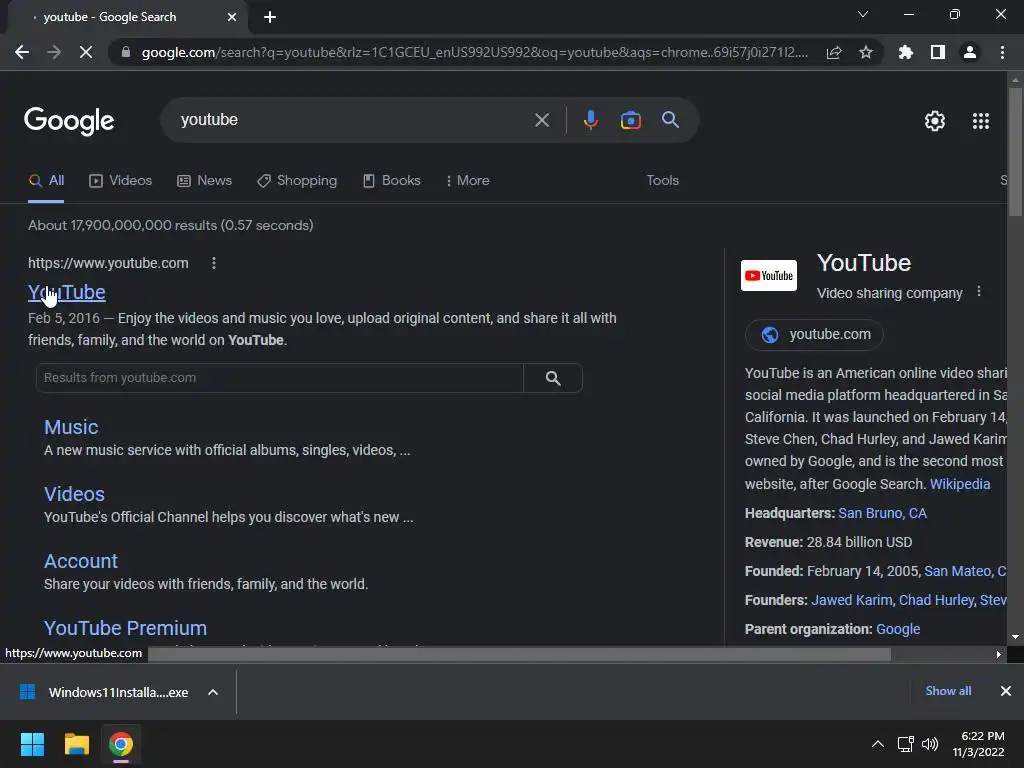Click the Chrome address bar URL
Viewport: 1024px width, 768px height.
pyautogui.click(x=475, y=52)
